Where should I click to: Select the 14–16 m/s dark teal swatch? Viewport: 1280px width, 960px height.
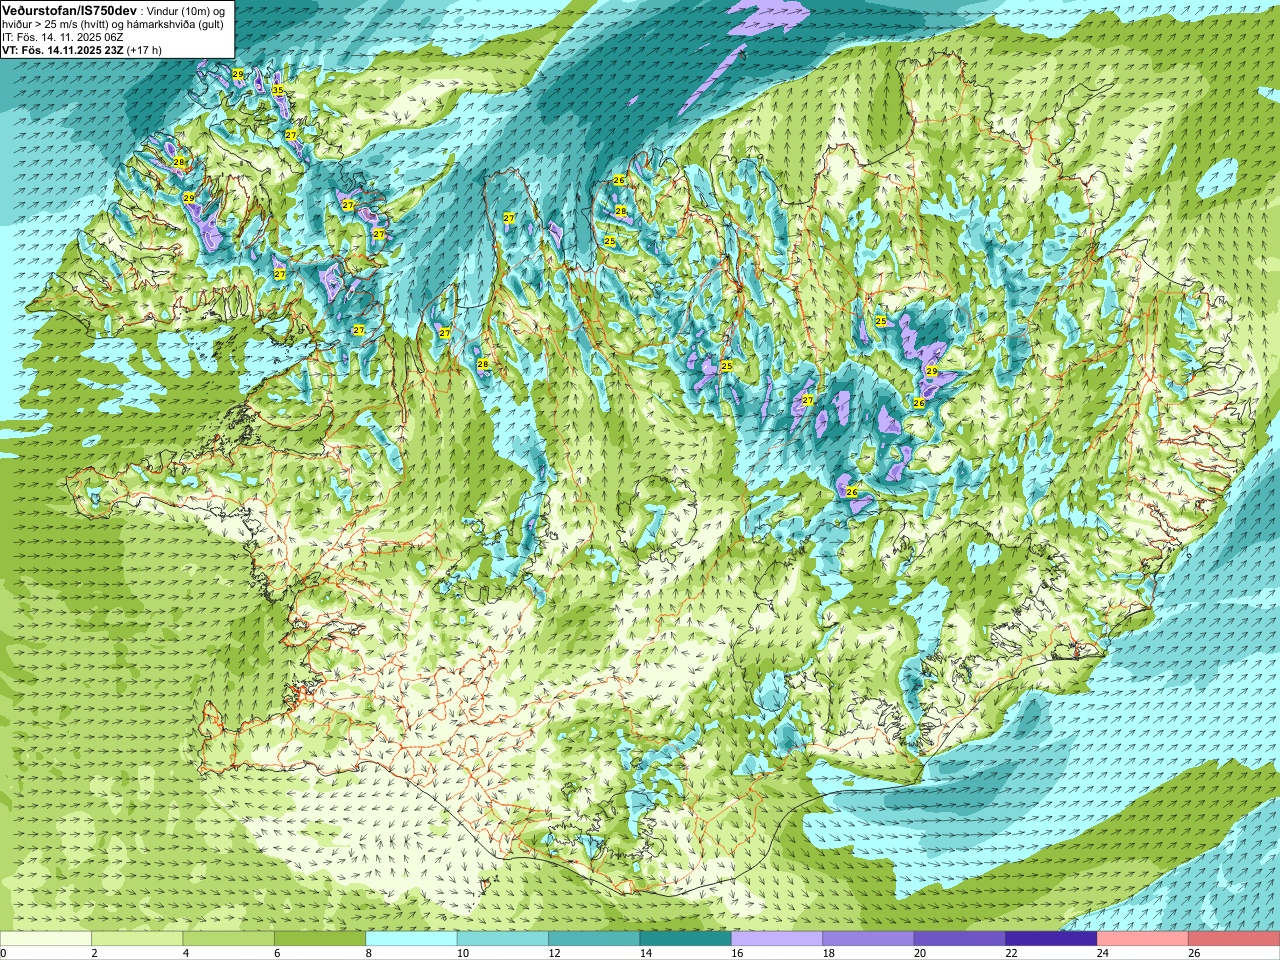click(686, 939)
